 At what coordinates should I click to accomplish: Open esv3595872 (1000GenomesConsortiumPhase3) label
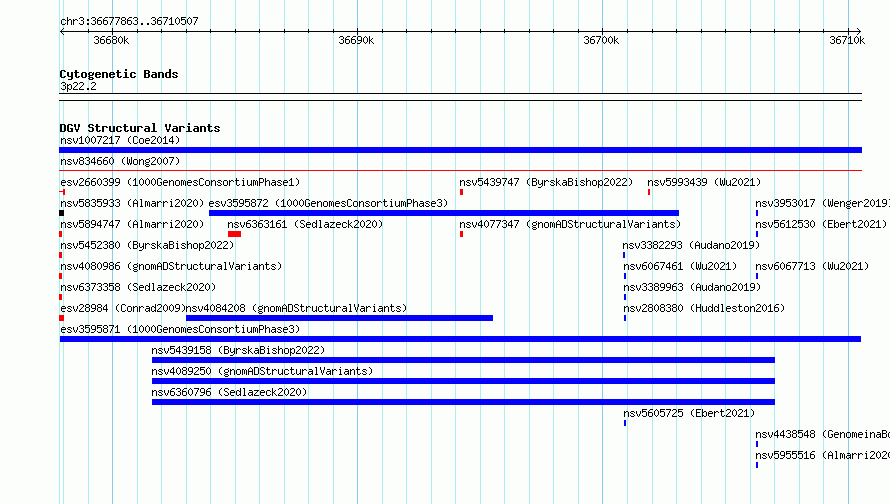point(328,203)
